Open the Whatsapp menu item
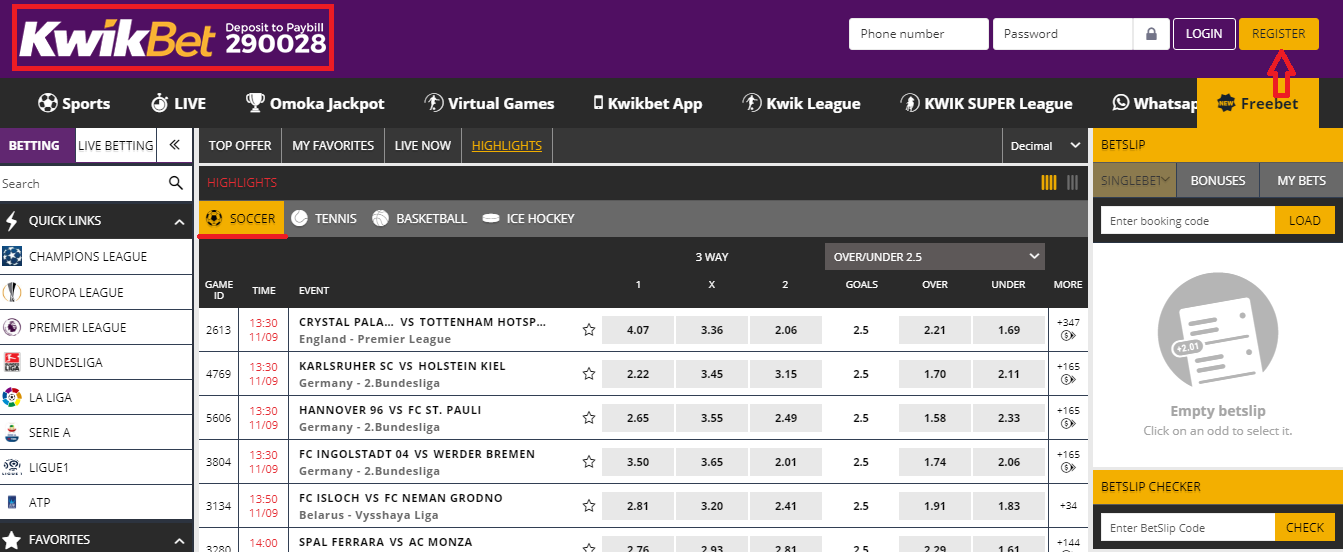The image size is (1343, 552). pos(1153,103)
